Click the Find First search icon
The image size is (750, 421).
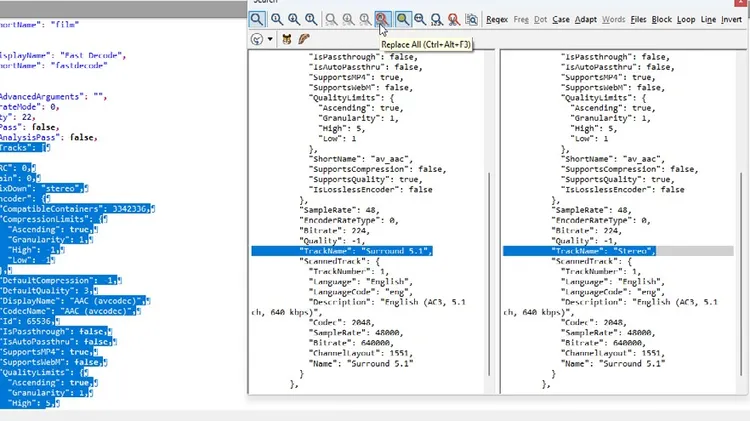tap(276, 19)
